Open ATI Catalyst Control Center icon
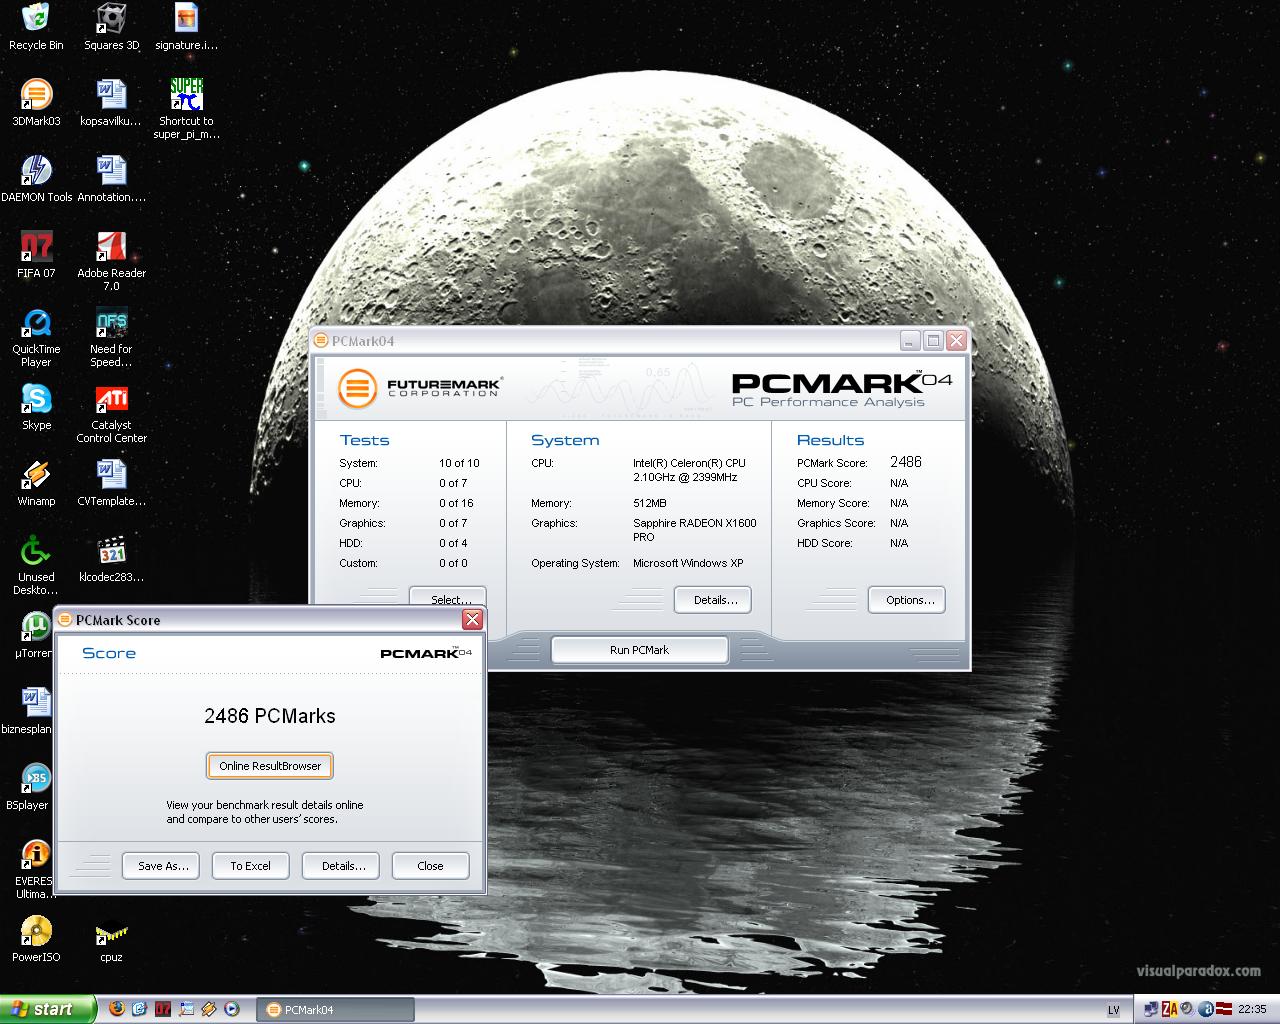Screen dimensions: 1280x1024 coord(111,413)
